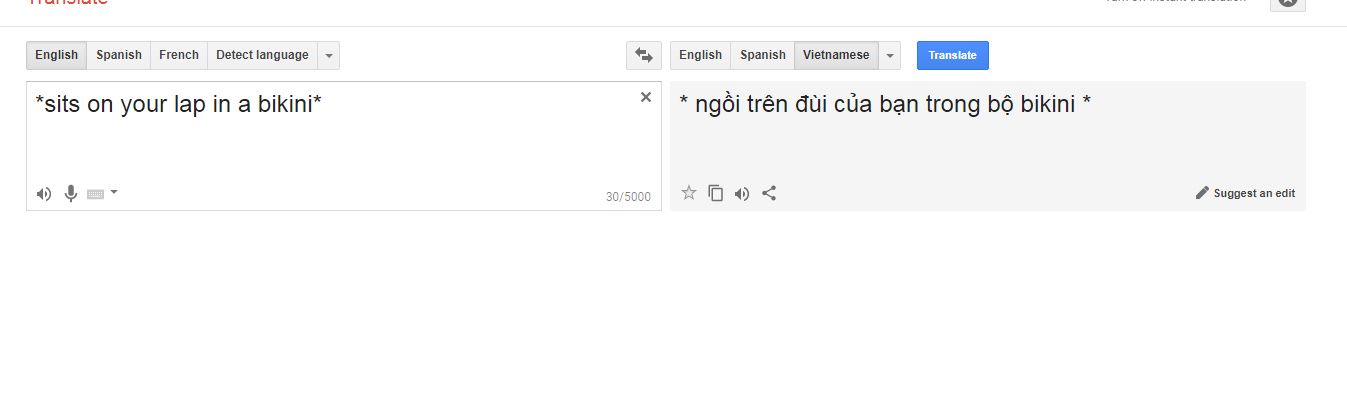Expand the target language dropdown arrow
Image resolution: width=1347 pixels, height=407 pixels.
point(890,55)
